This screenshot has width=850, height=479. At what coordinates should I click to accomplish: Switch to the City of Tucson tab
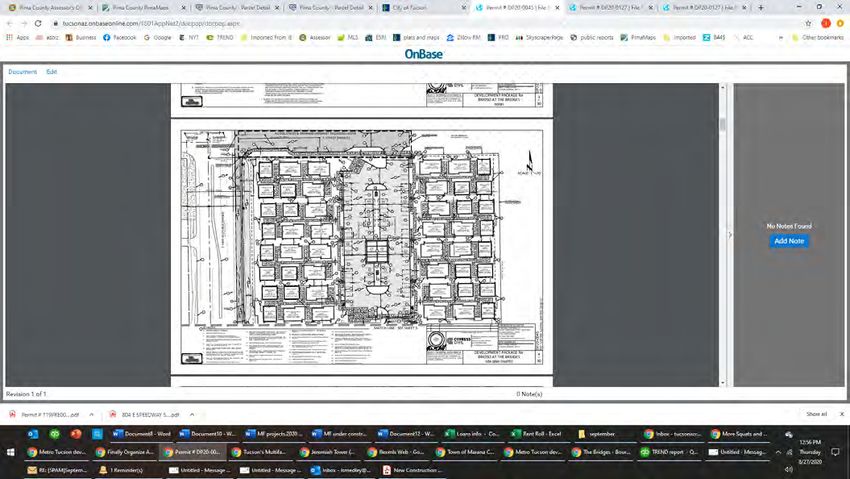(x=423, y=8)
